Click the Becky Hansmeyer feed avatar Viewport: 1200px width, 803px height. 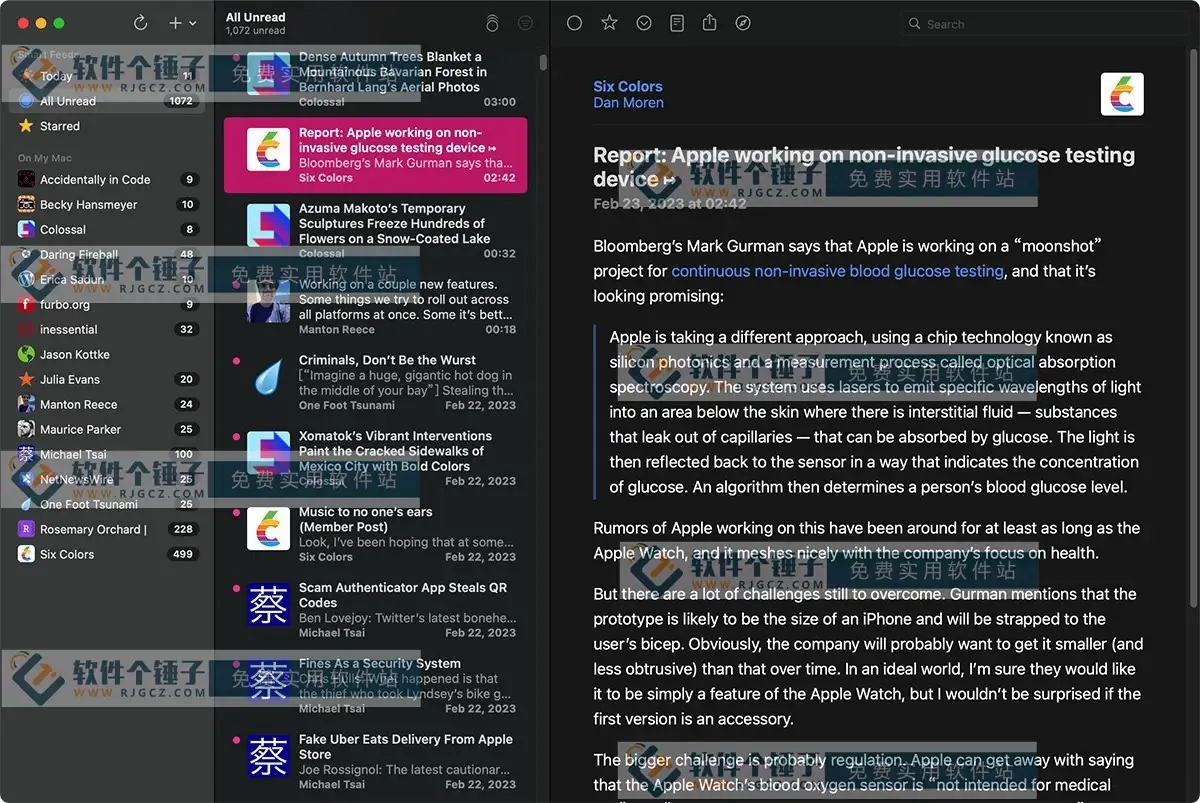tap(26, 205)
